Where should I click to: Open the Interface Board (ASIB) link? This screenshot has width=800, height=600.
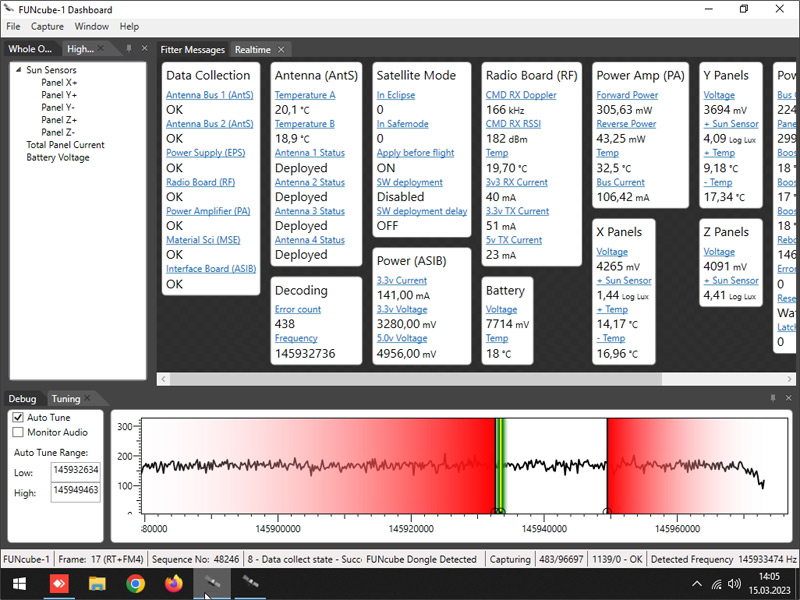tap(211, 268)
